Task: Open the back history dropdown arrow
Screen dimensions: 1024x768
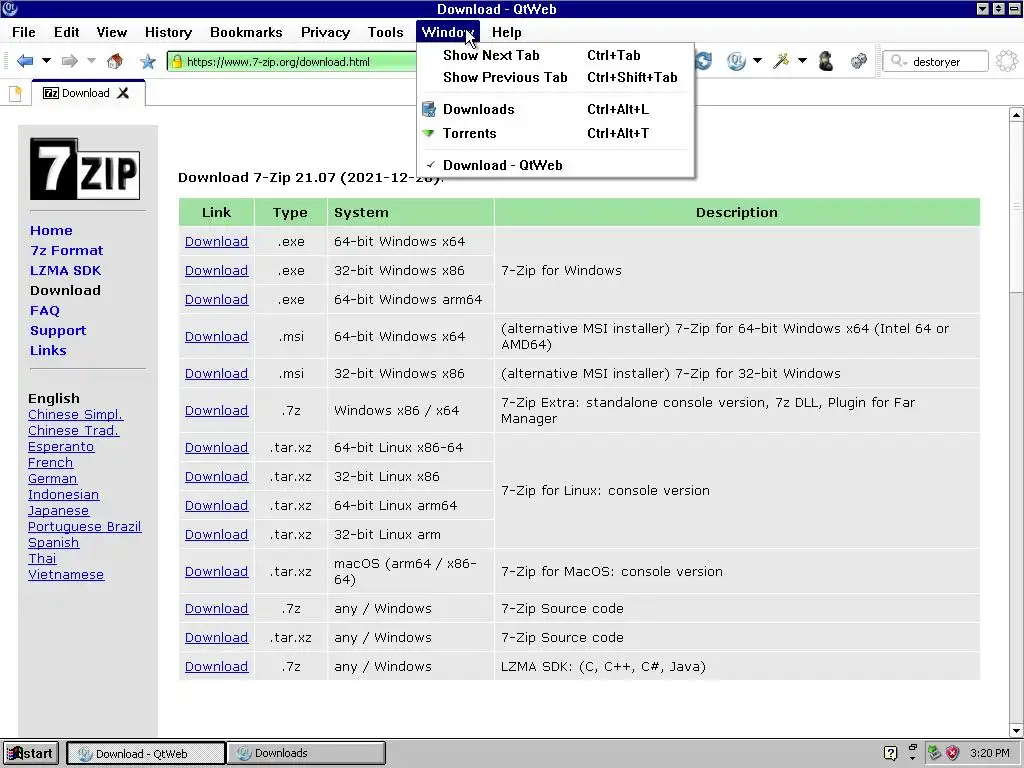Action: (x=46, y=61)
